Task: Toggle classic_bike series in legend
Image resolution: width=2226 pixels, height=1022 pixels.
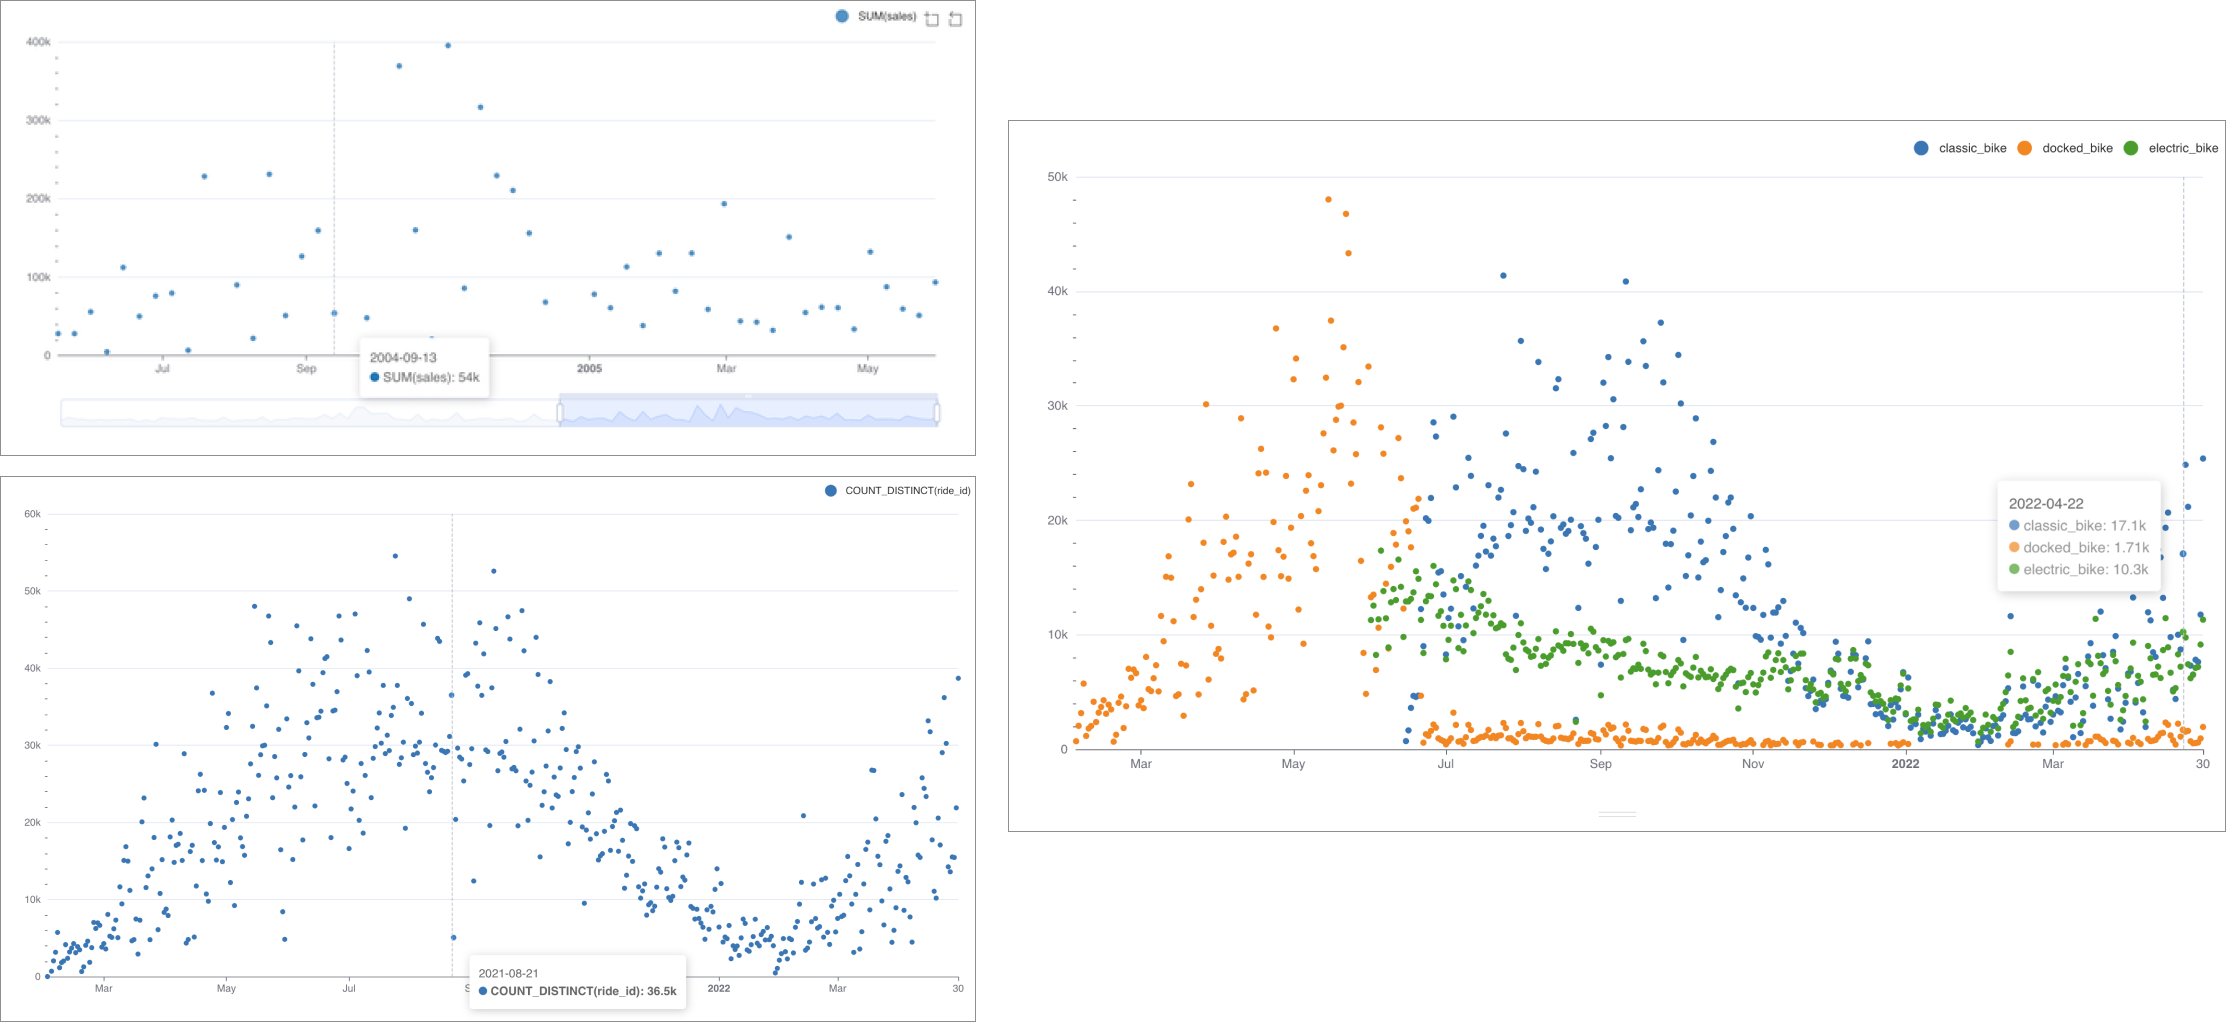Action: [1960, 148]
